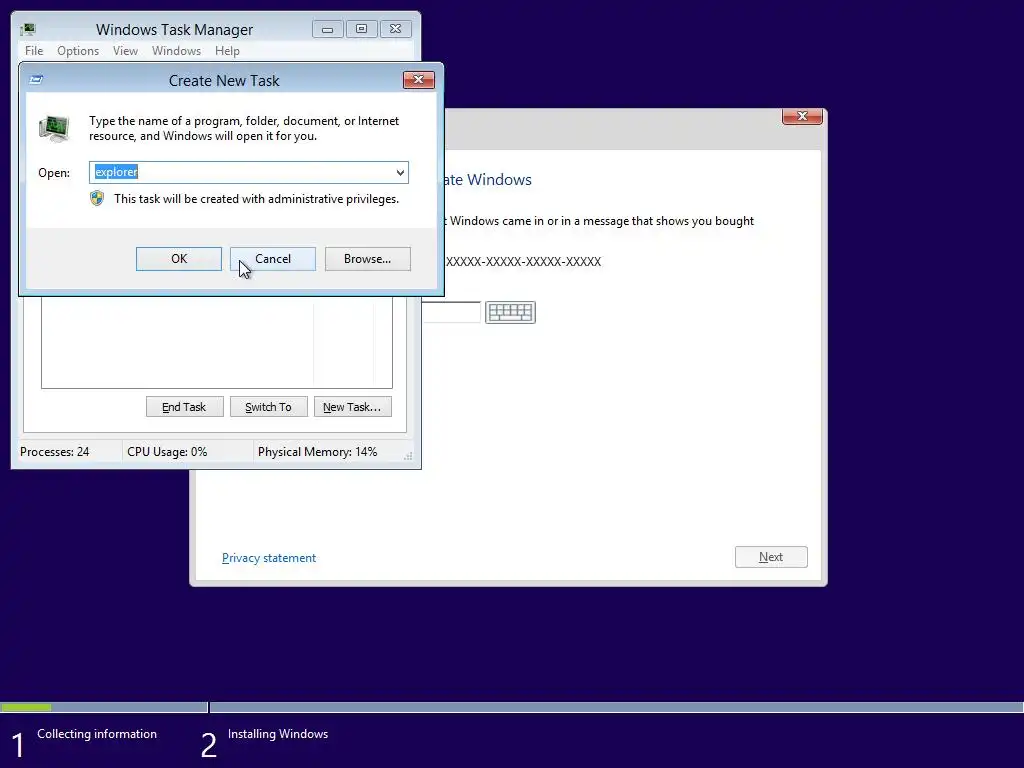This screenshot has height=768, width=1024.
Task: Minimize the Windows Task Manager window
Action: (x=328, y=29)
